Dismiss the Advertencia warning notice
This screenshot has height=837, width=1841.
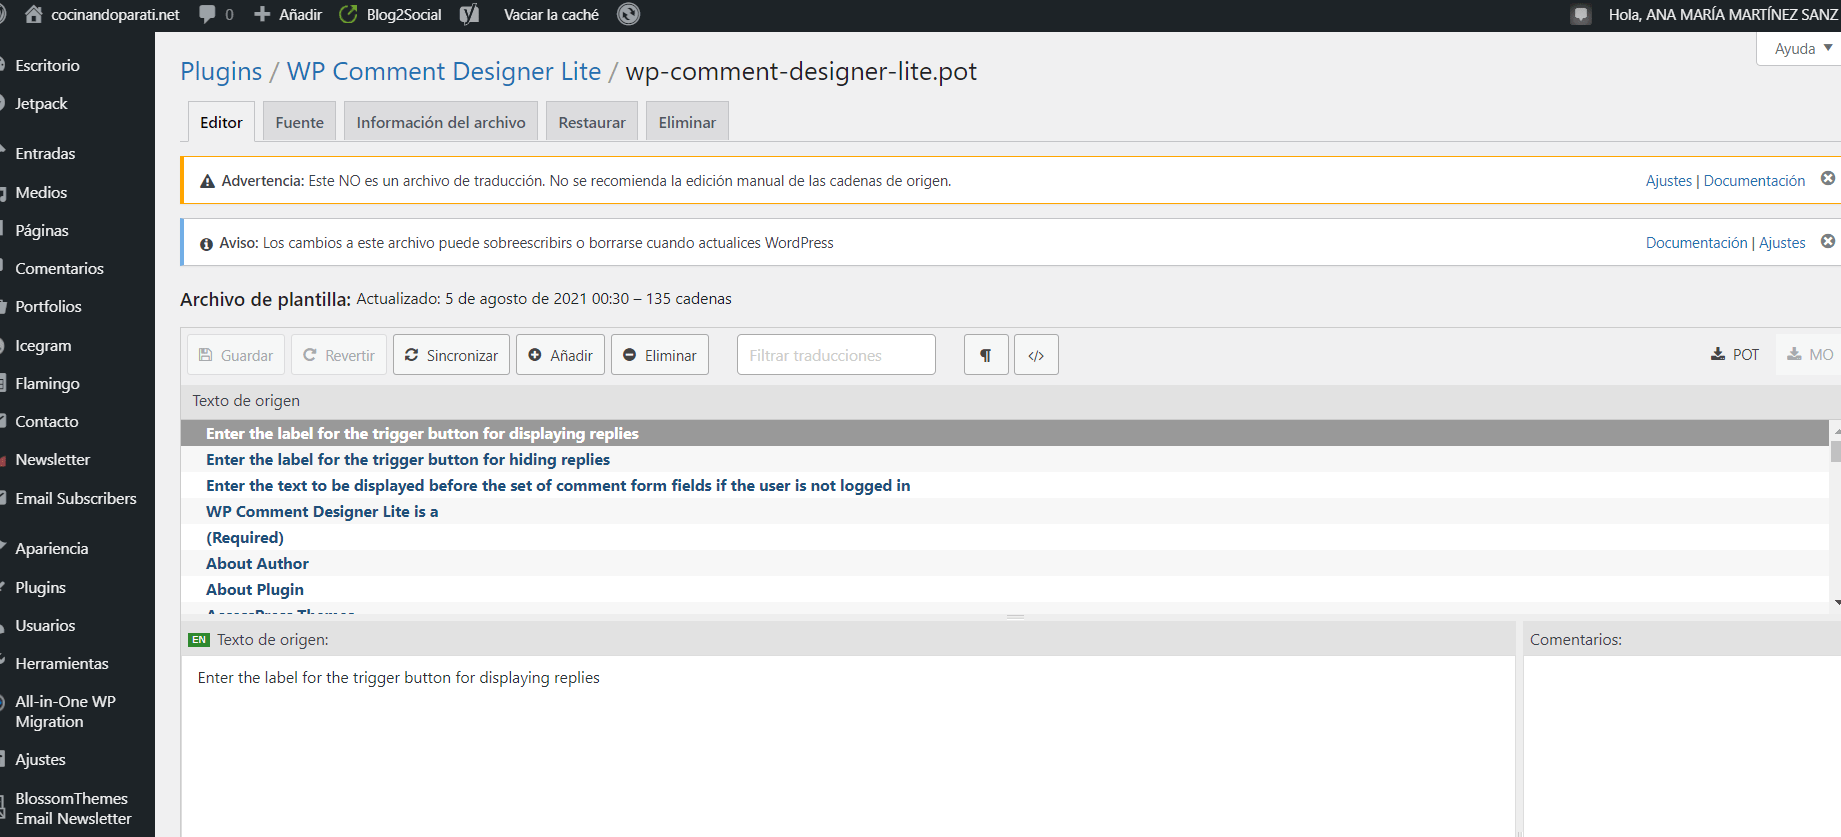1828,178
